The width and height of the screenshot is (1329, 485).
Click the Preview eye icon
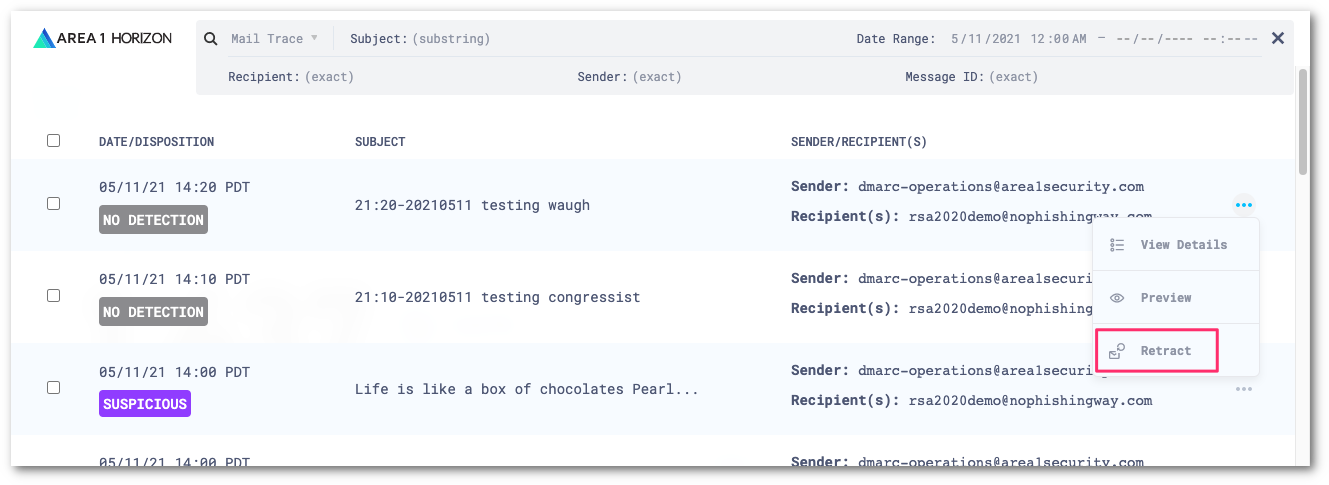coord(1118,298)
